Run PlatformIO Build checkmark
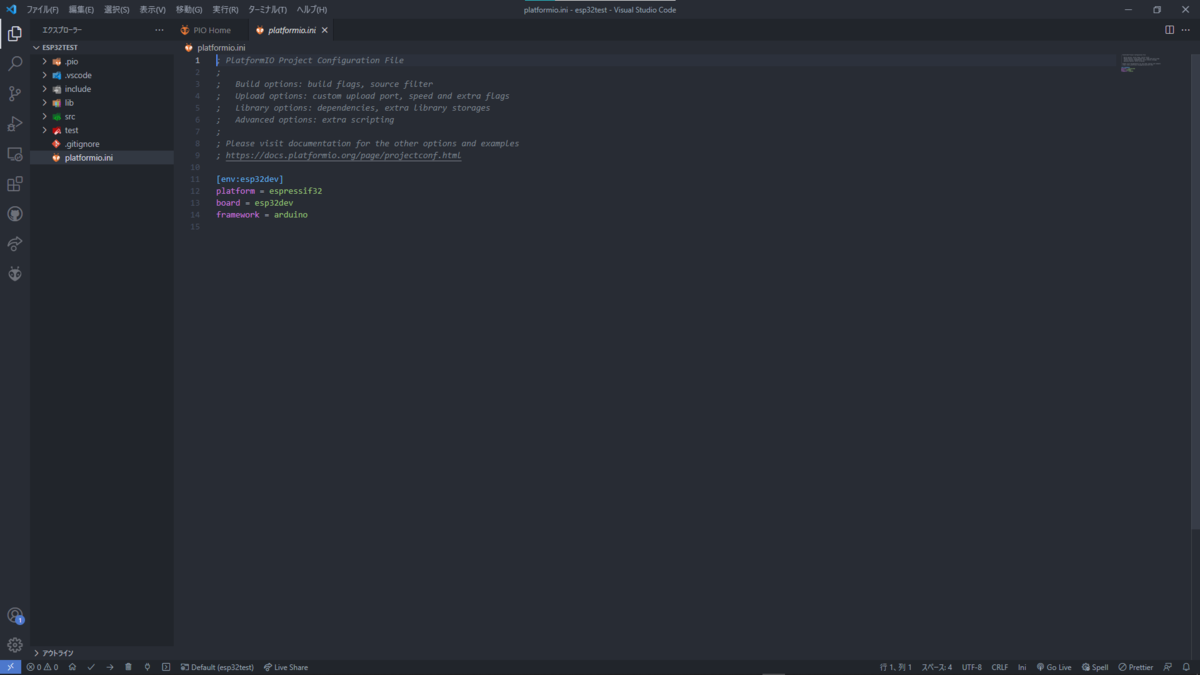Screen dimensions: 1200x675 pyautogui.click(x=91, y=667)
